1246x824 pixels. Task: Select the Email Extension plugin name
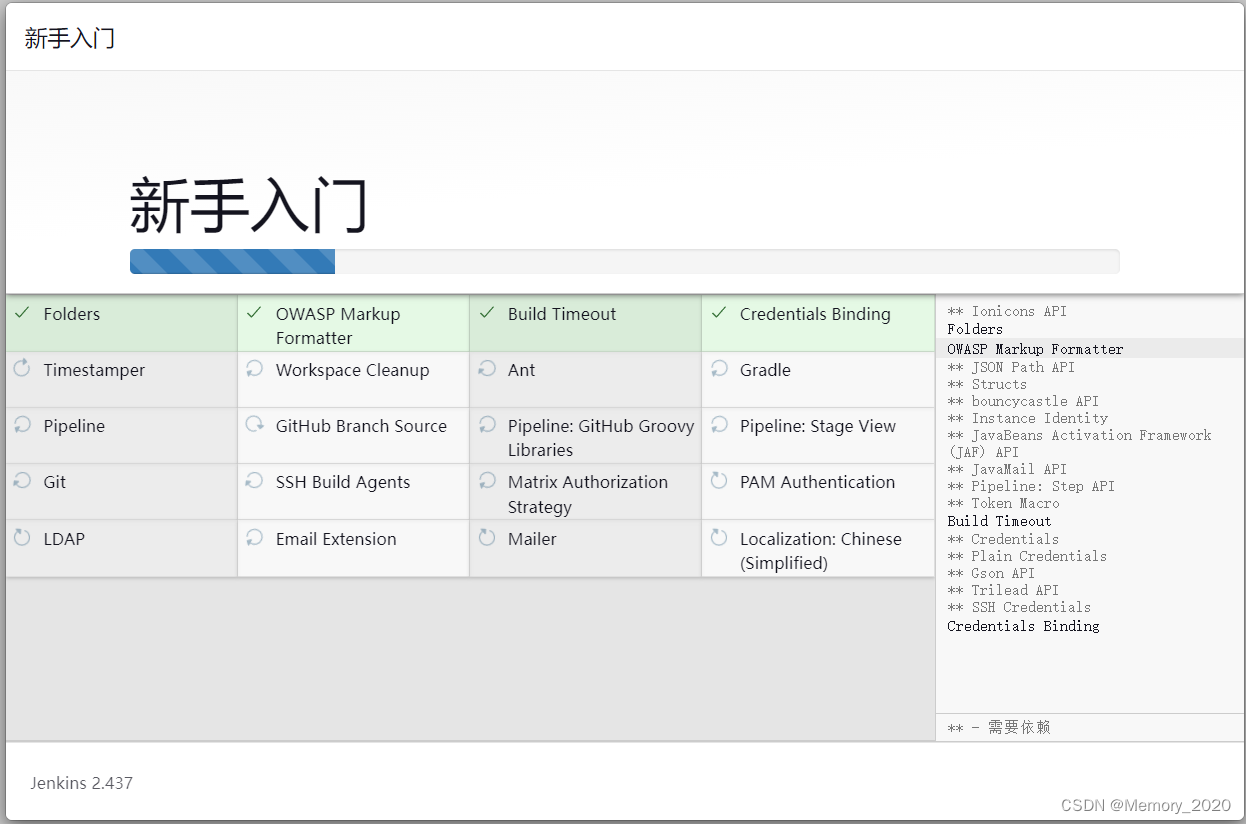(x=336, y=539)
